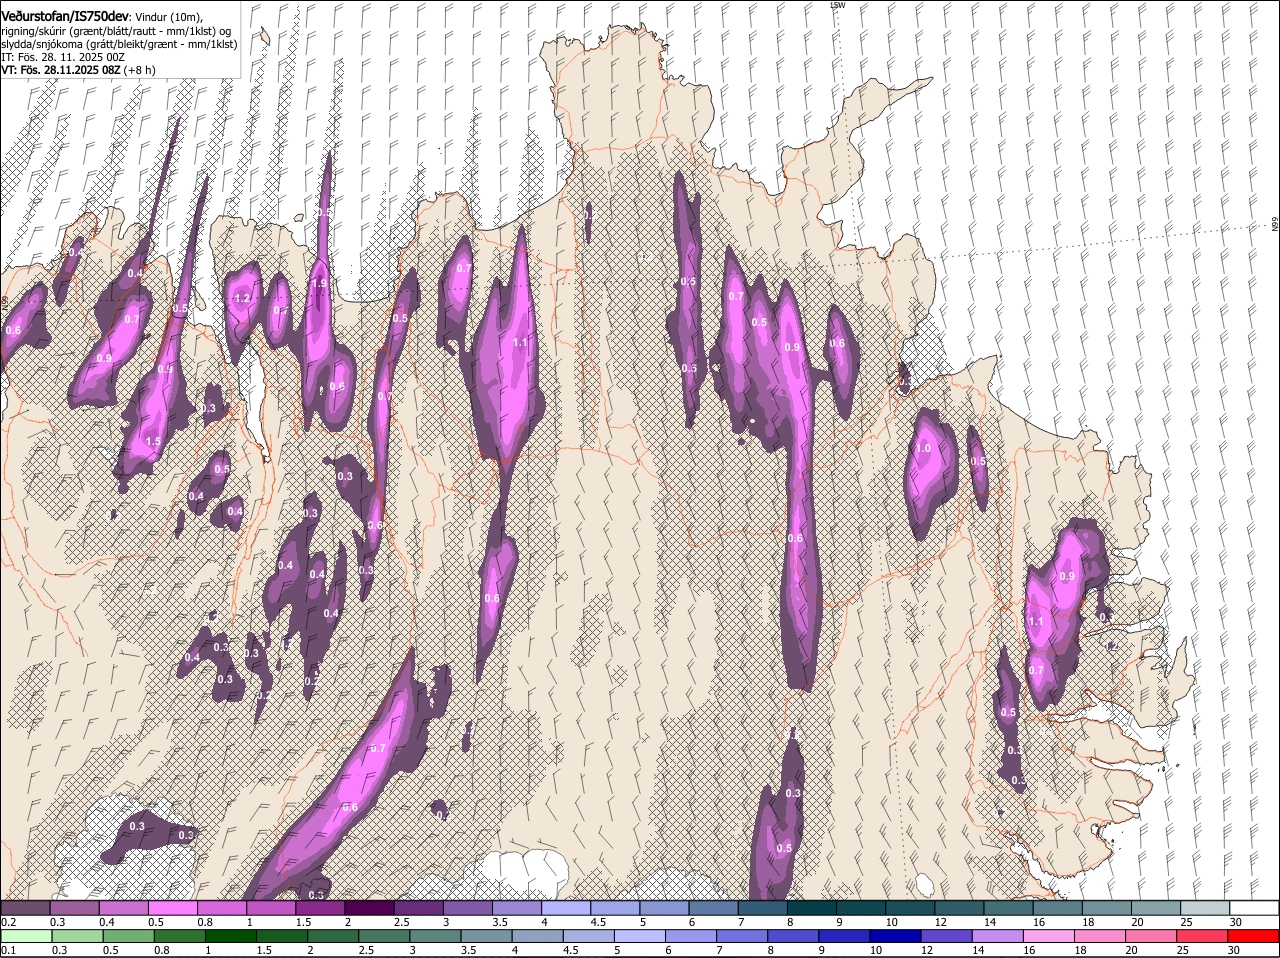Select the pale gray 25 snow legend swatch
The height and width of the screenshot is (958, 1280).
[1206, 908]
